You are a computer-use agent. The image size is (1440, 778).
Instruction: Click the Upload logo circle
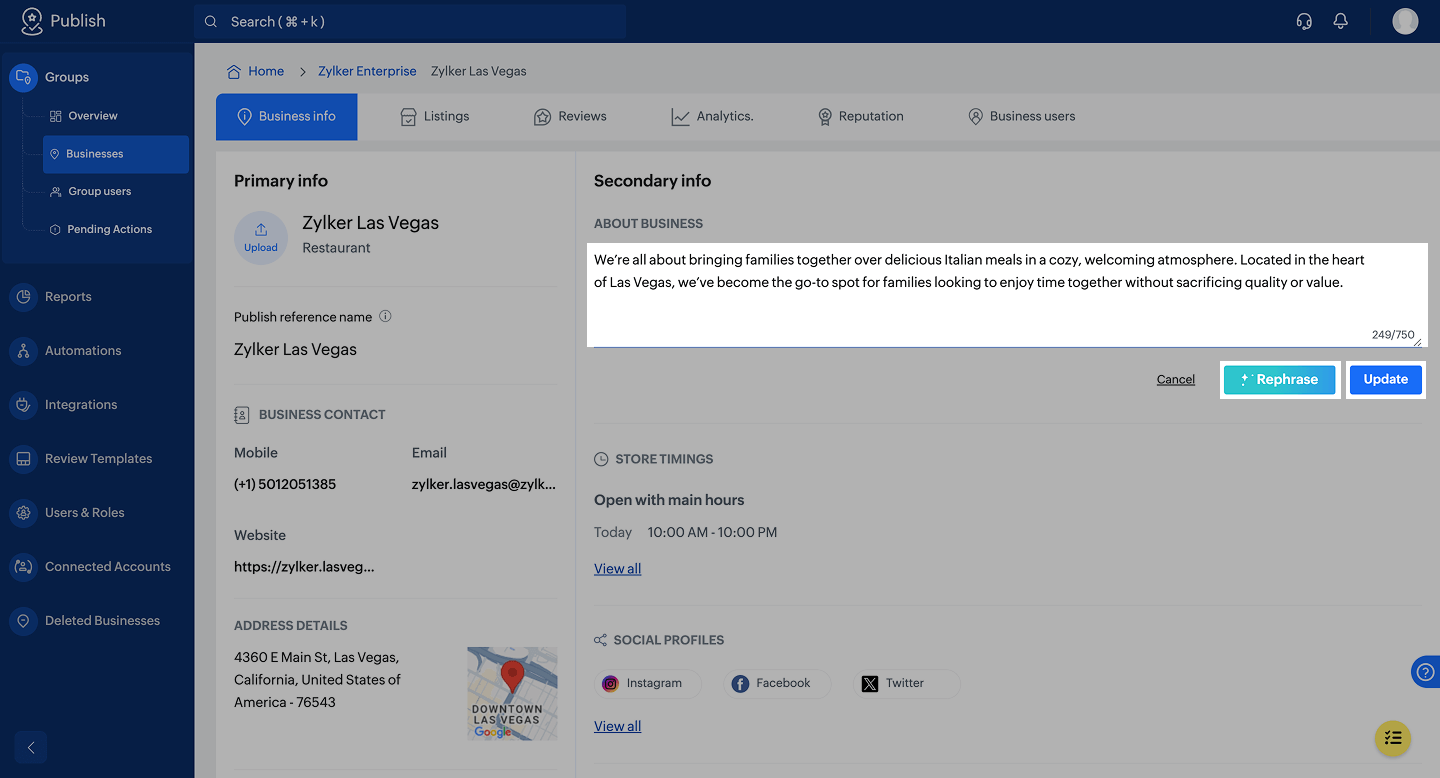pos(261,237)
